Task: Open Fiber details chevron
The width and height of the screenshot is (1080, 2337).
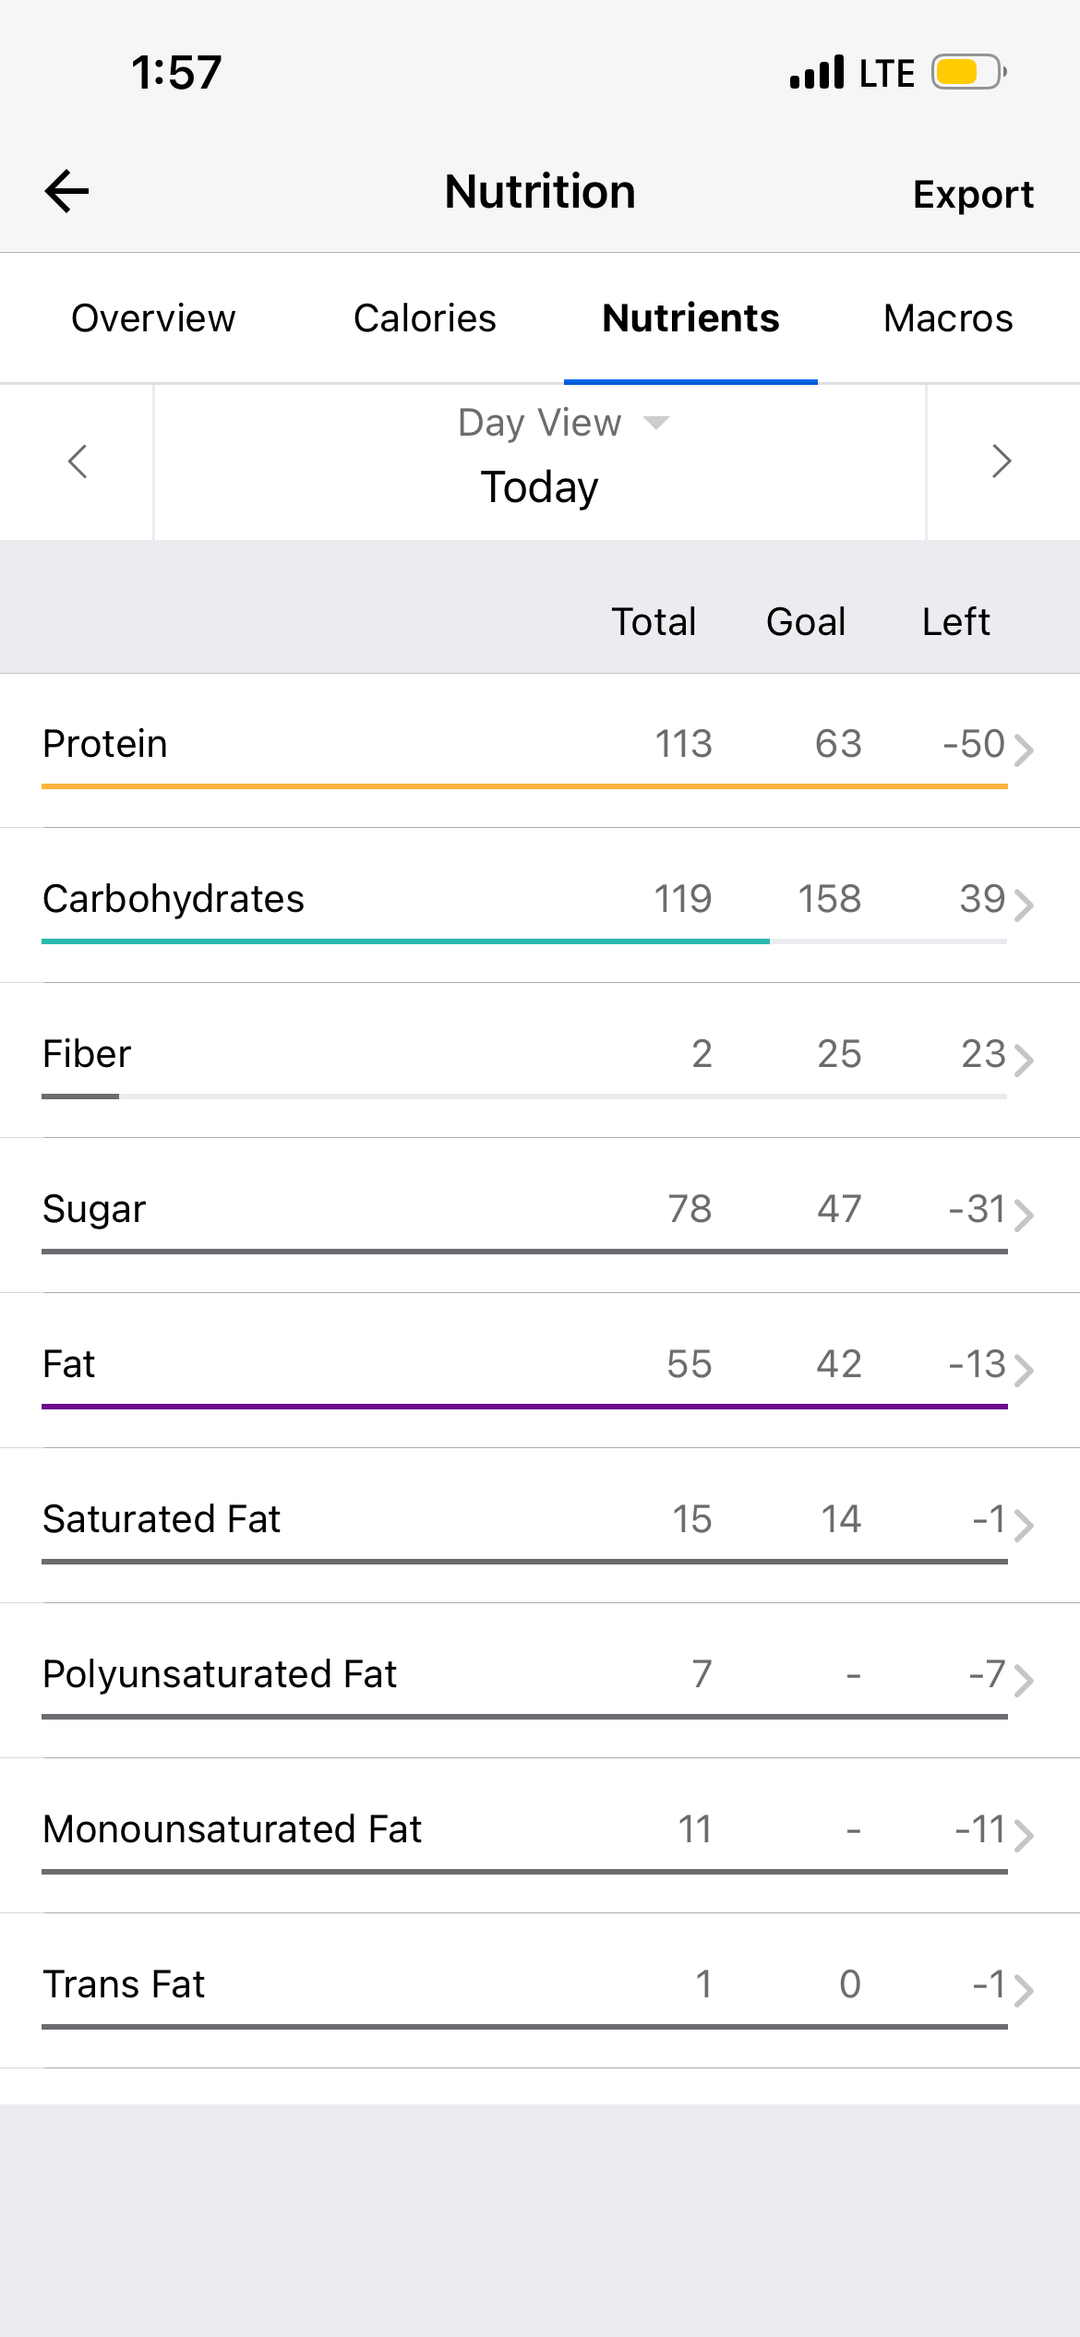Action: click(1023, 1059)
